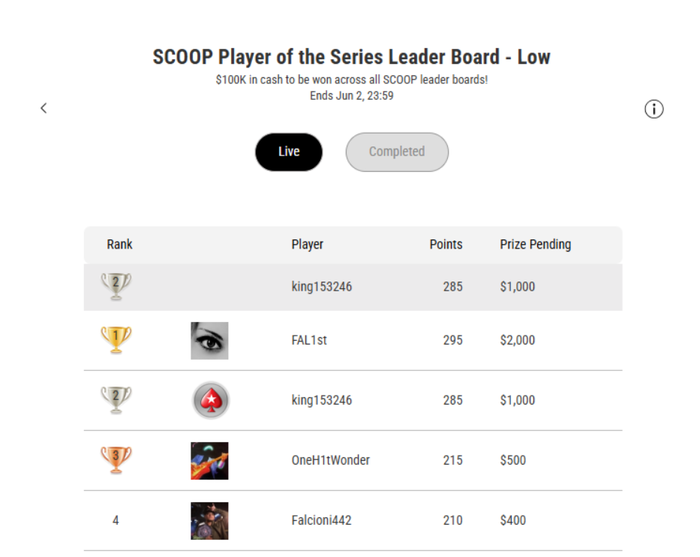
Task: Open FAL1st's eye avatar
Action: (x=209, y=341)
